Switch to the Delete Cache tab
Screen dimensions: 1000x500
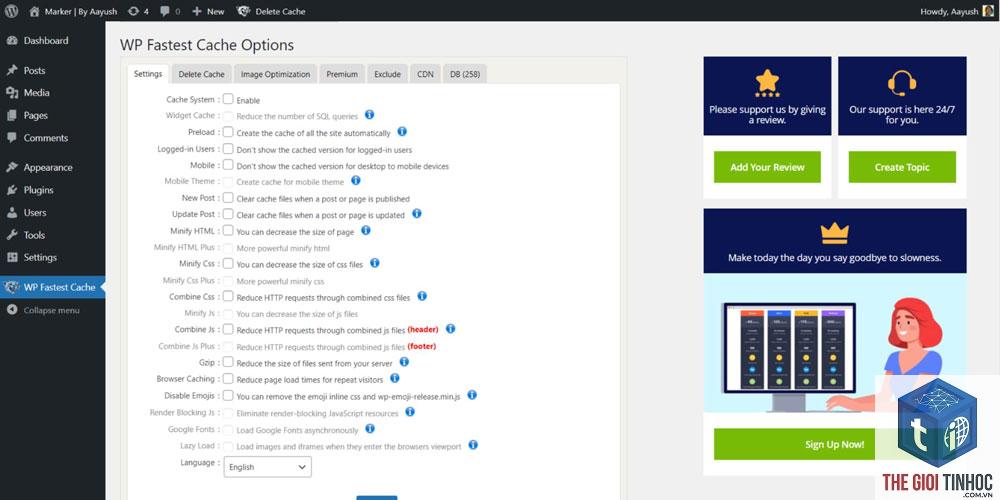pos(202,74)
